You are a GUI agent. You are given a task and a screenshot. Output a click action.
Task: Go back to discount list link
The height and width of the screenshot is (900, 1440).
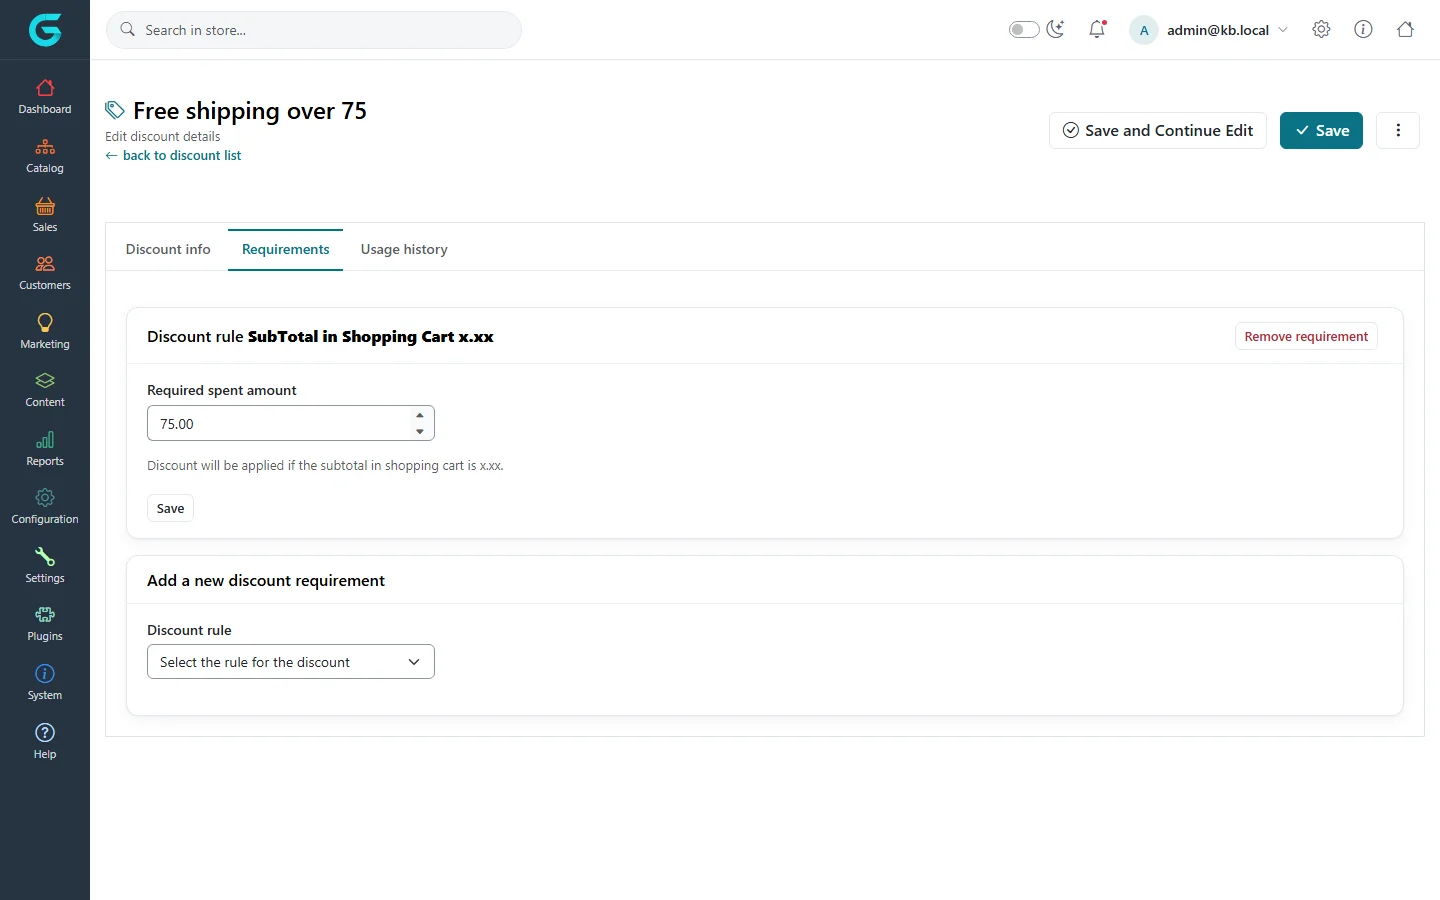point(173,155)
